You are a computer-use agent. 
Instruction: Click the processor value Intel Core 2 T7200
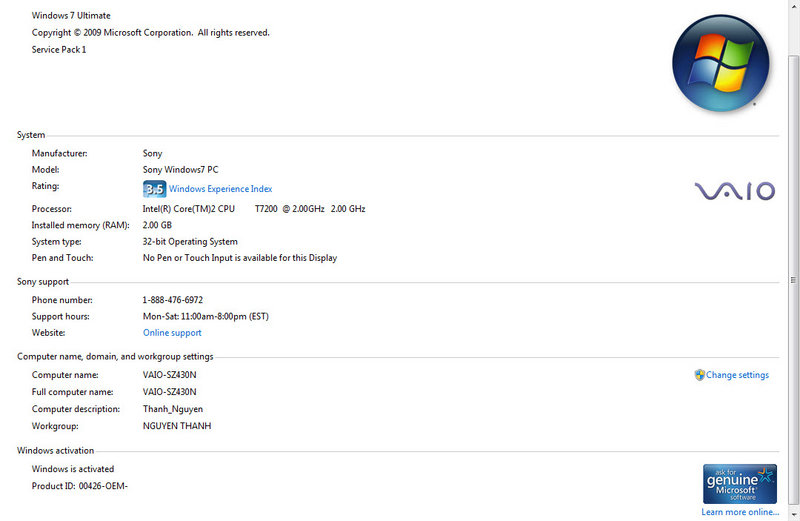pyautogui.click(x=254, y=209)
